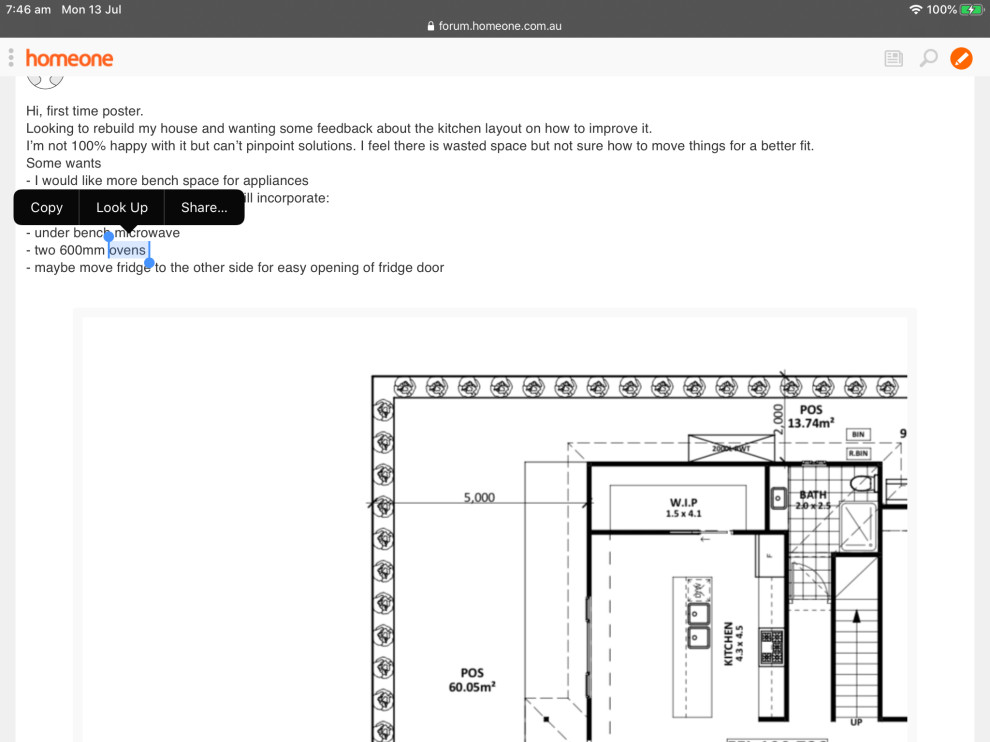Tap the battery indicator in the status bar
This screenshot has height=742, width=990.
click(970, 9)
